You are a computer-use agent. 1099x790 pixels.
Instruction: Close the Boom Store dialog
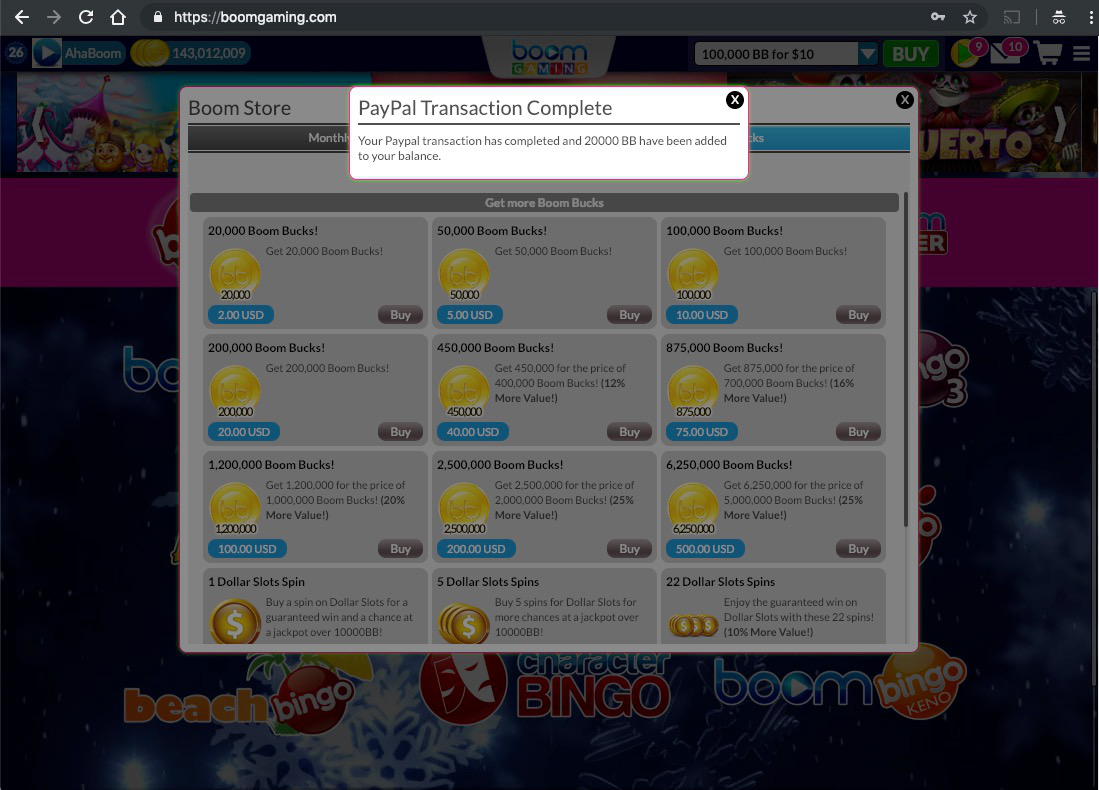(904, 99)
